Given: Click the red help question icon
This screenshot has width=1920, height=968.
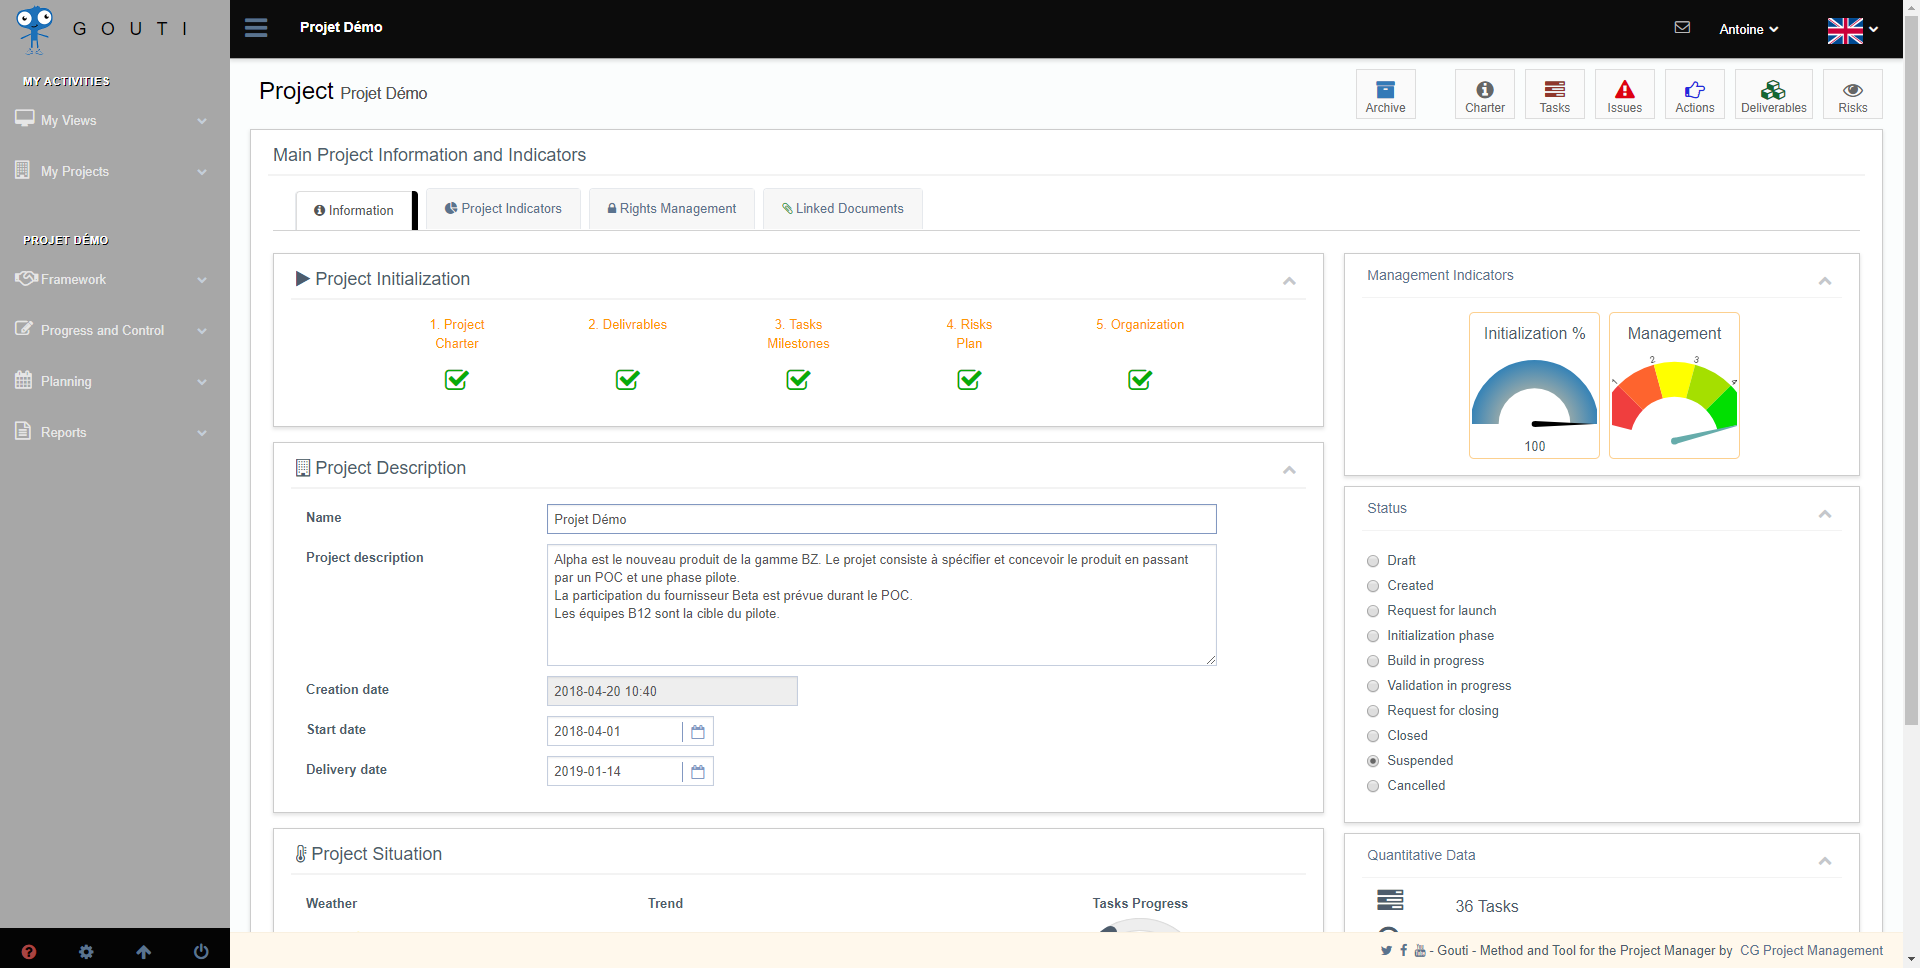Looking at the screenshot, I should click(29, 952).
